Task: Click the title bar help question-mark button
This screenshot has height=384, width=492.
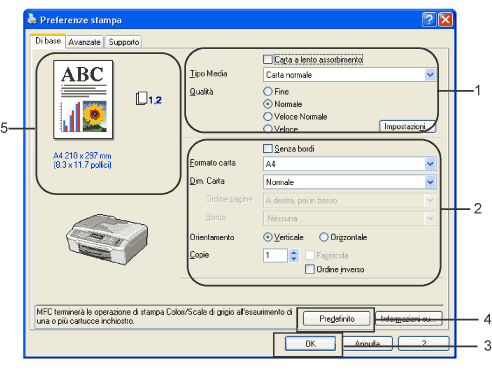Action: [x=429, y=20]
